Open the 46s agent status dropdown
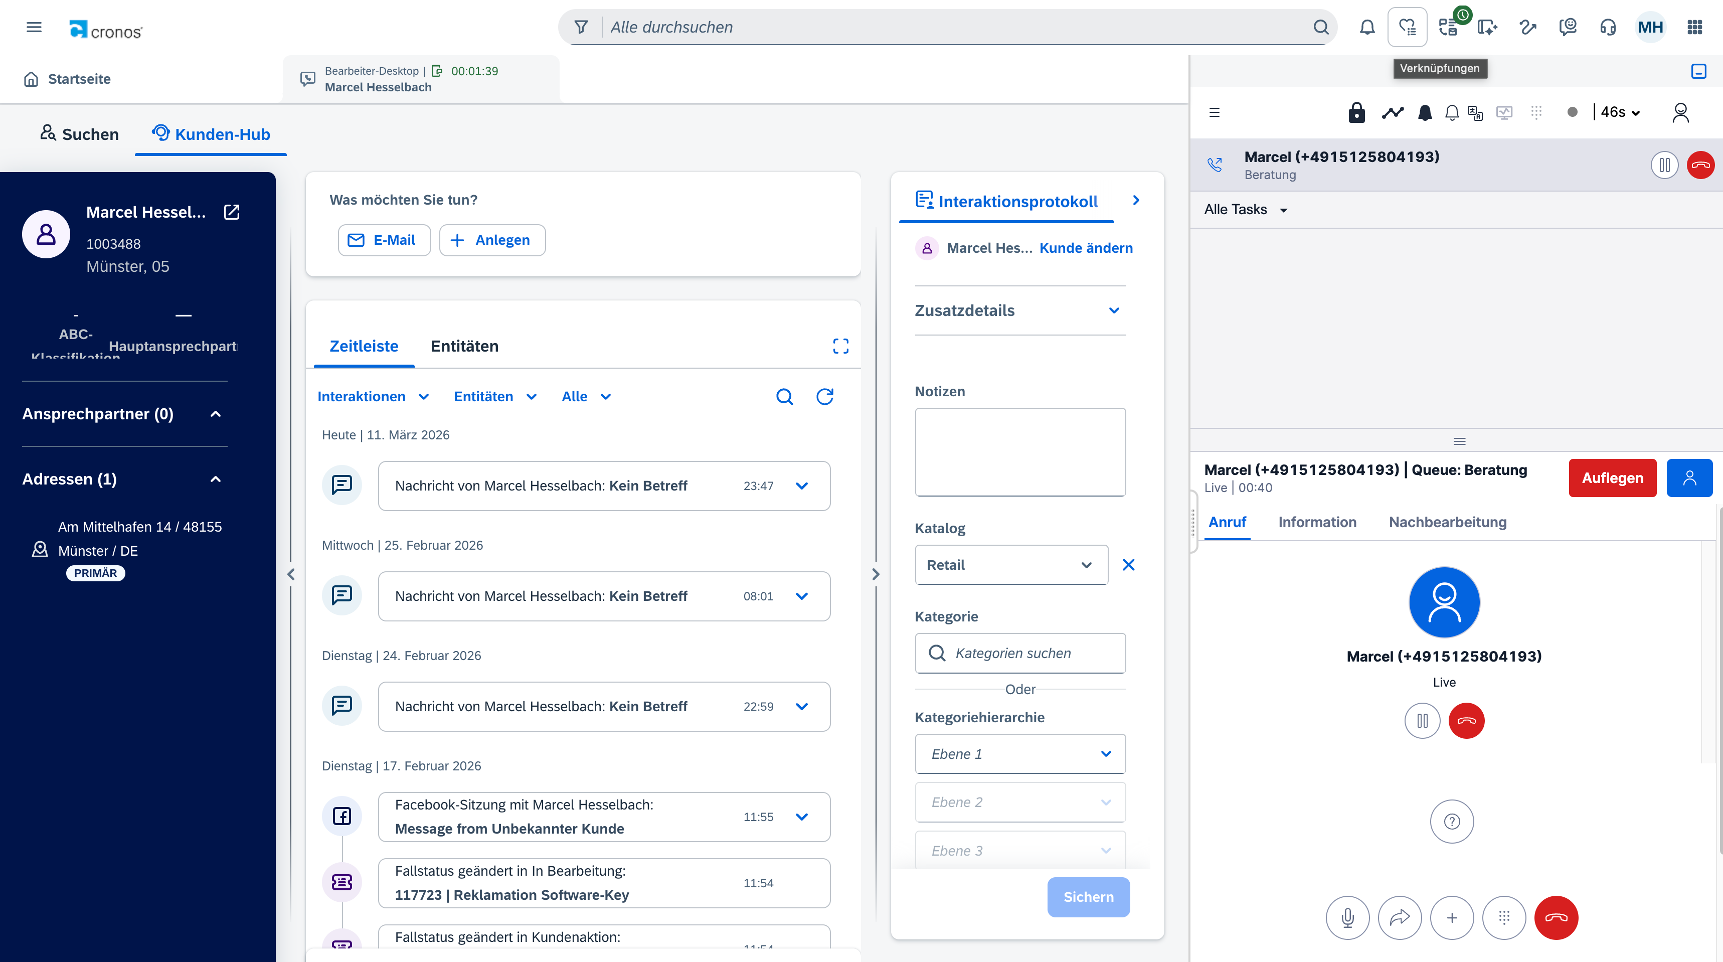 tap(1620, 113)
